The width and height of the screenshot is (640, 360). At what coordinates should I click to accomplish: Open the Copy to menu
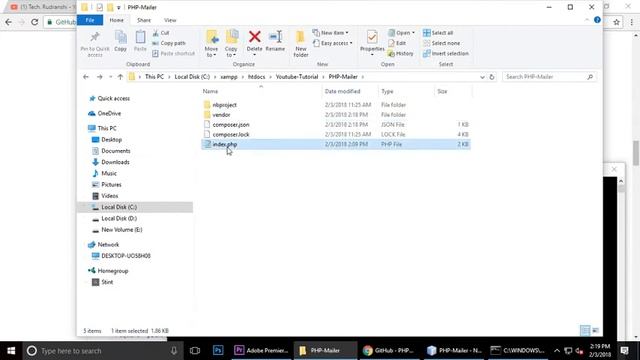tap(231, 44)
